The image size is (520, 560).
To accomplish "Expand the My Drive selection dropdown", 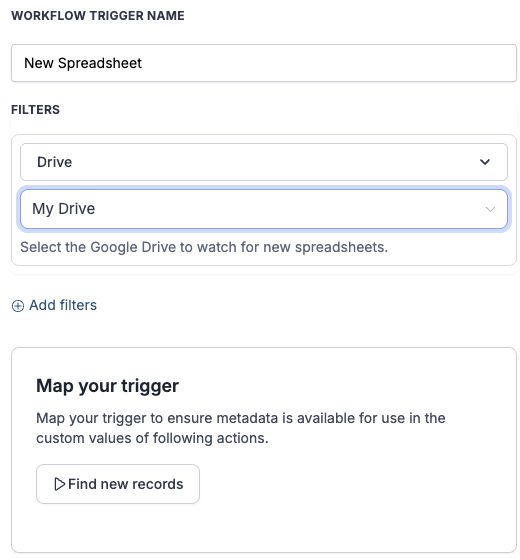I will point(264,209).
